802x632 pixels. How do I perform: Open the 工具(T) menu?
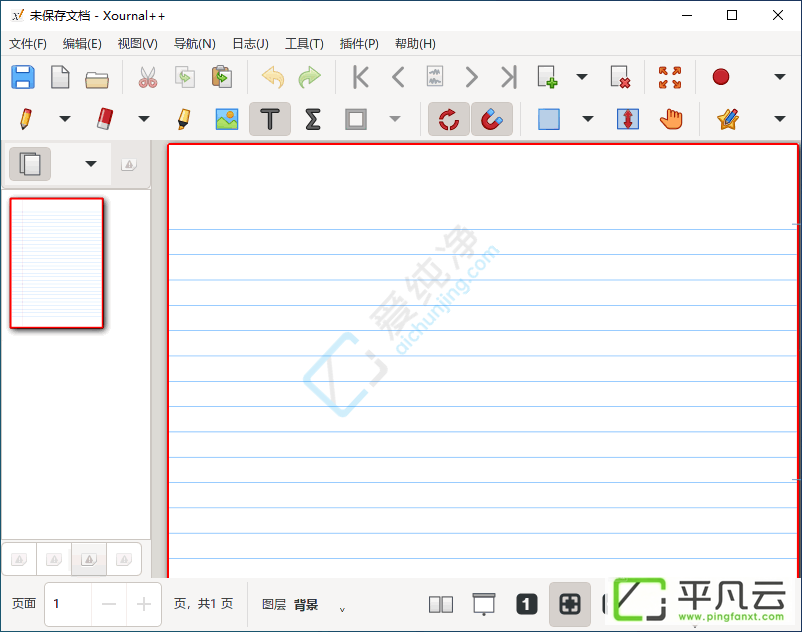(304, 44)
